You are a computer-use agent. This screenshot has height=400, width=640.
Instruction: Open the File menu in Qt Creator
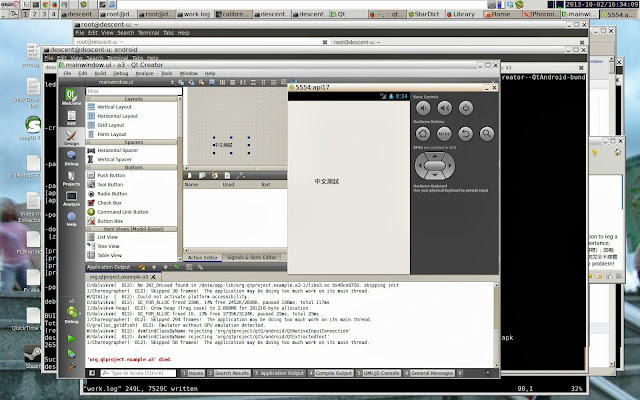pos(67,73)
